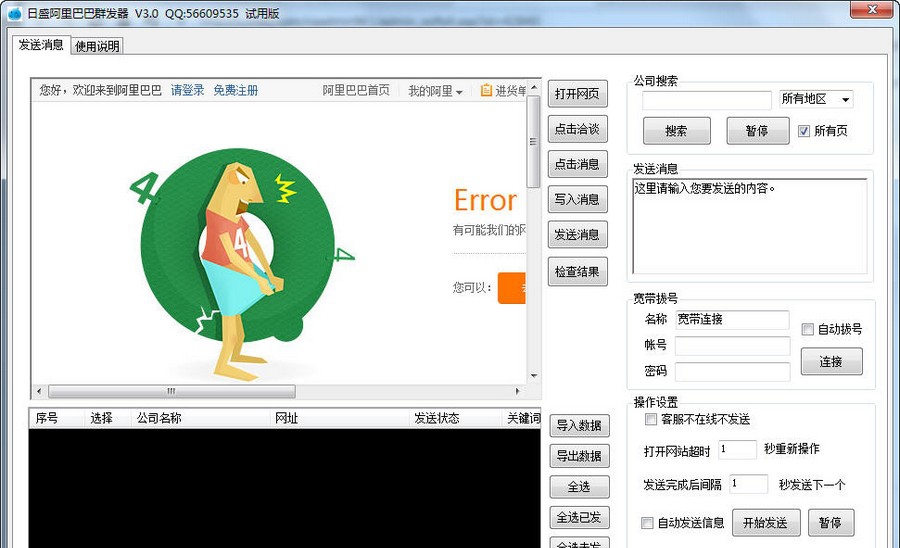This screenshot has width=900, height=548.
Task: Click the 连接 broadband connect button
Action: click(x=831, y=362)
